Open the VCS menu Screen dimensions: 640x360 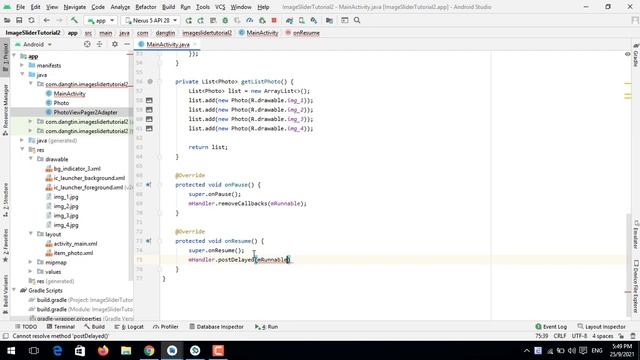(220, 7)
